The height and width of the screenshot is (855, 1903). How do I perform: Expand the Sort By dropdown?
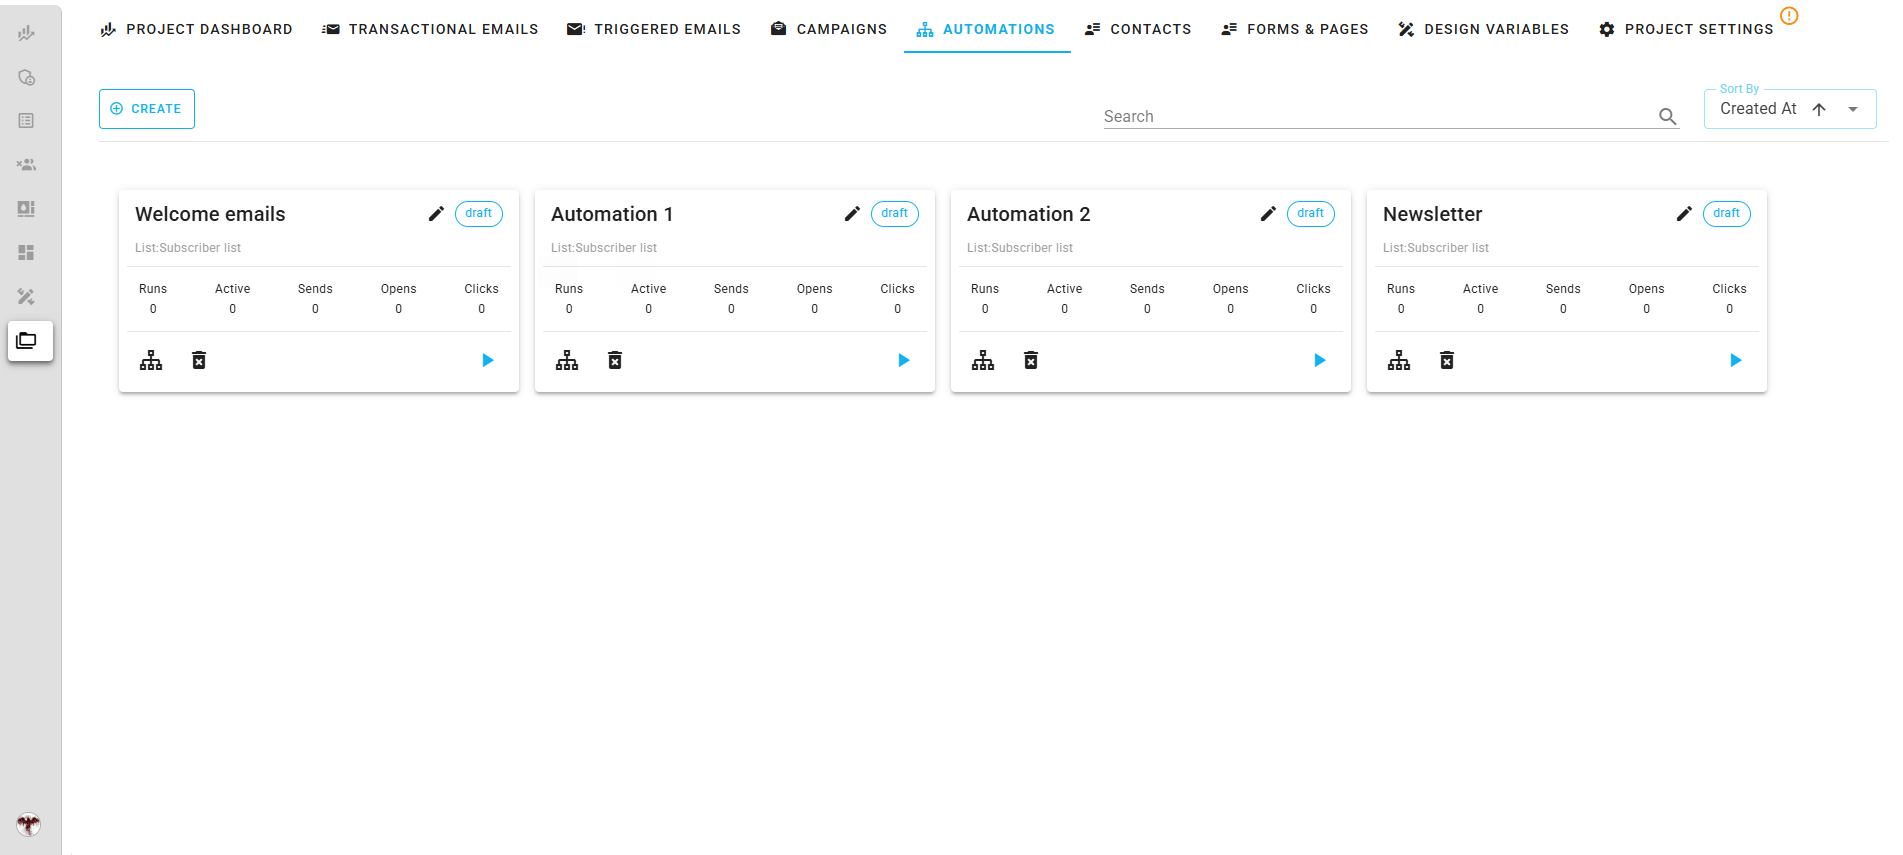[x=1853, y=109]
